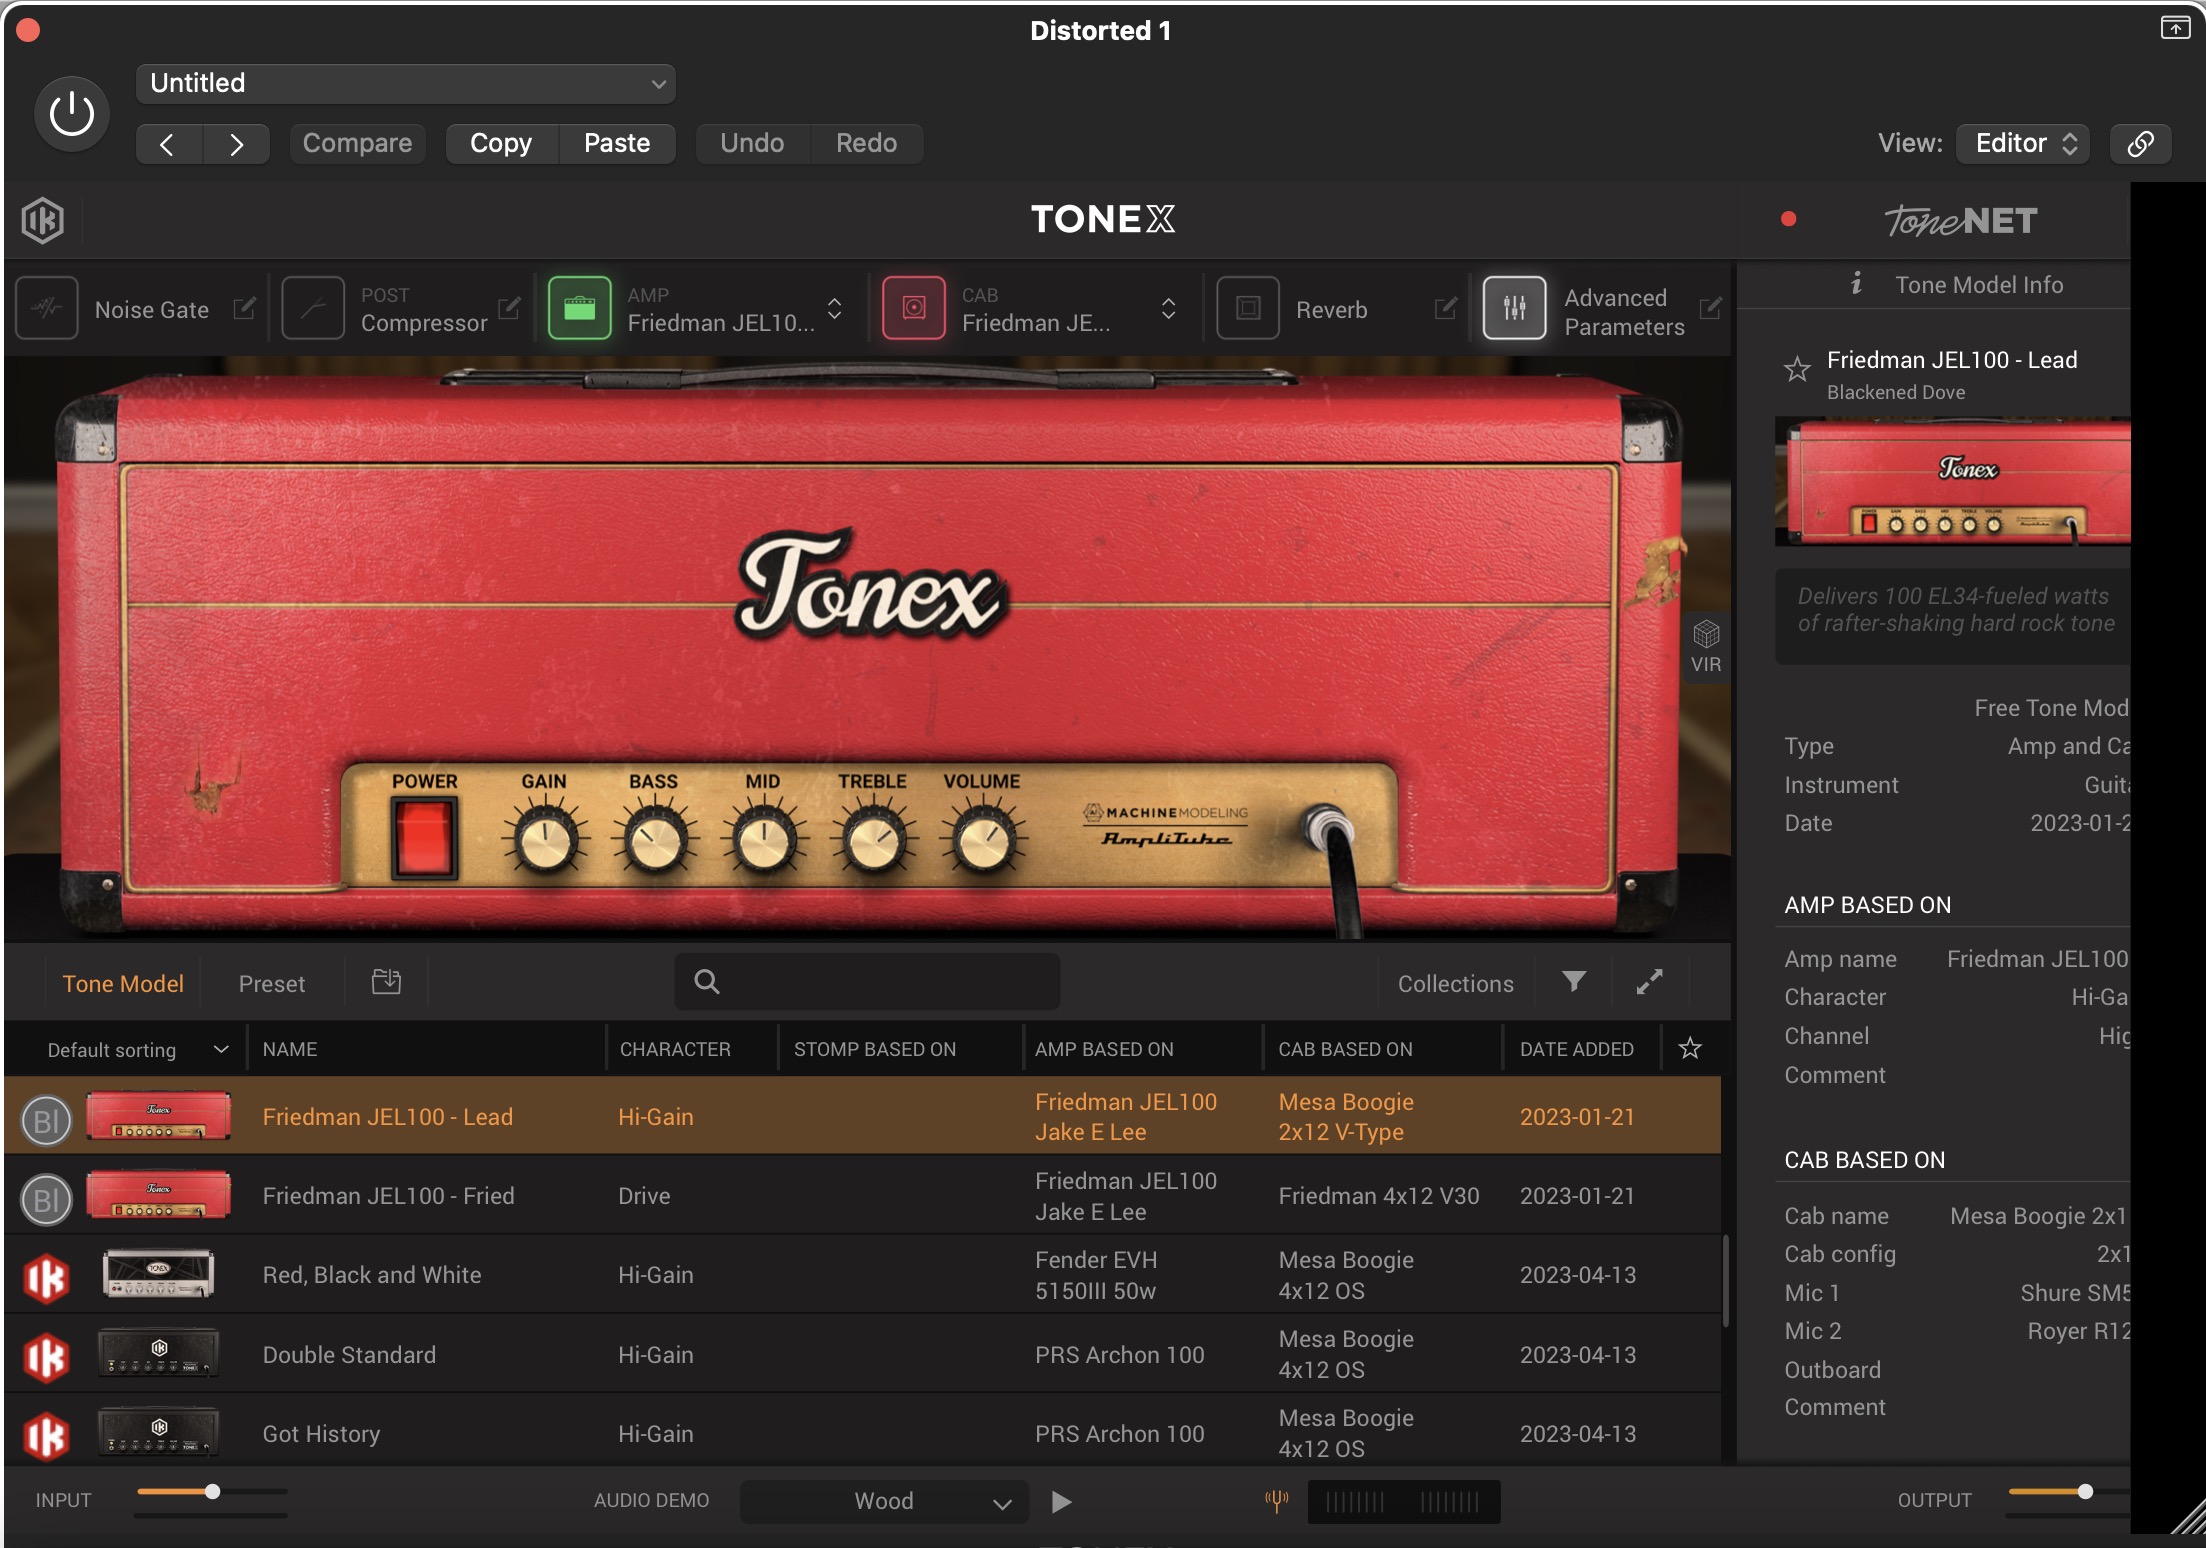Open the ToneNET panel
Screen dimensions: 2206x1548
[1960, 220]
